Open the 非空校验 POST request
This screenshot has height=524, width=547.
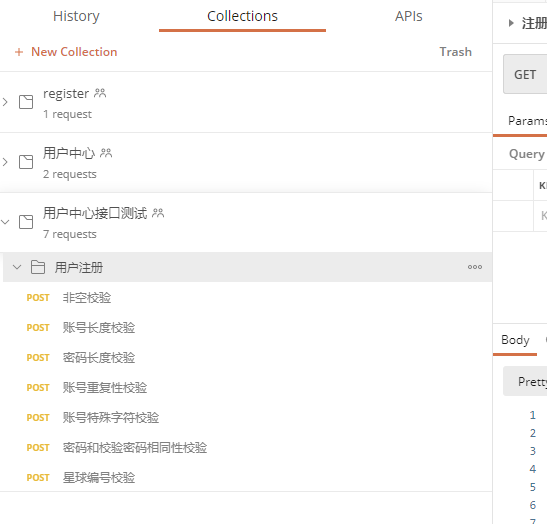(x=87, y=298)
